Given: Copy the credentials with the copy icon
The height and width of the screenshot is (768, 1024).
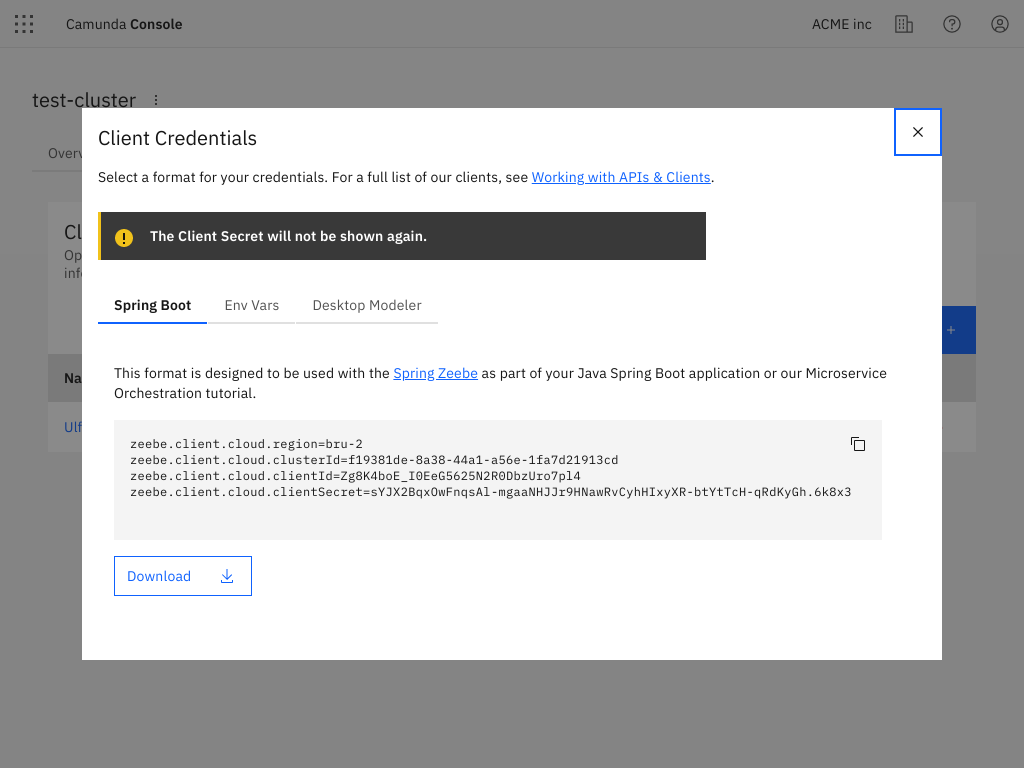Looking at the screenshot, I should coord(858,444).
